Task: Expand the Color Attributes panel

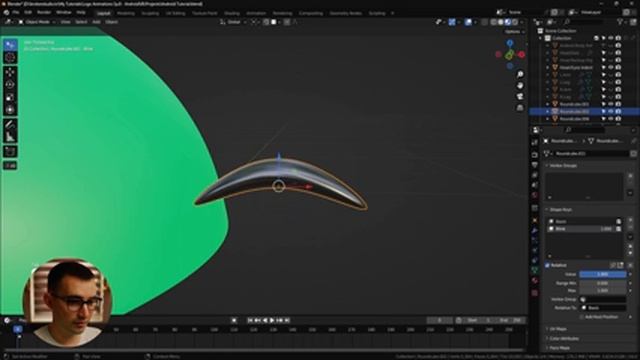Action: (x=547, y=339)
